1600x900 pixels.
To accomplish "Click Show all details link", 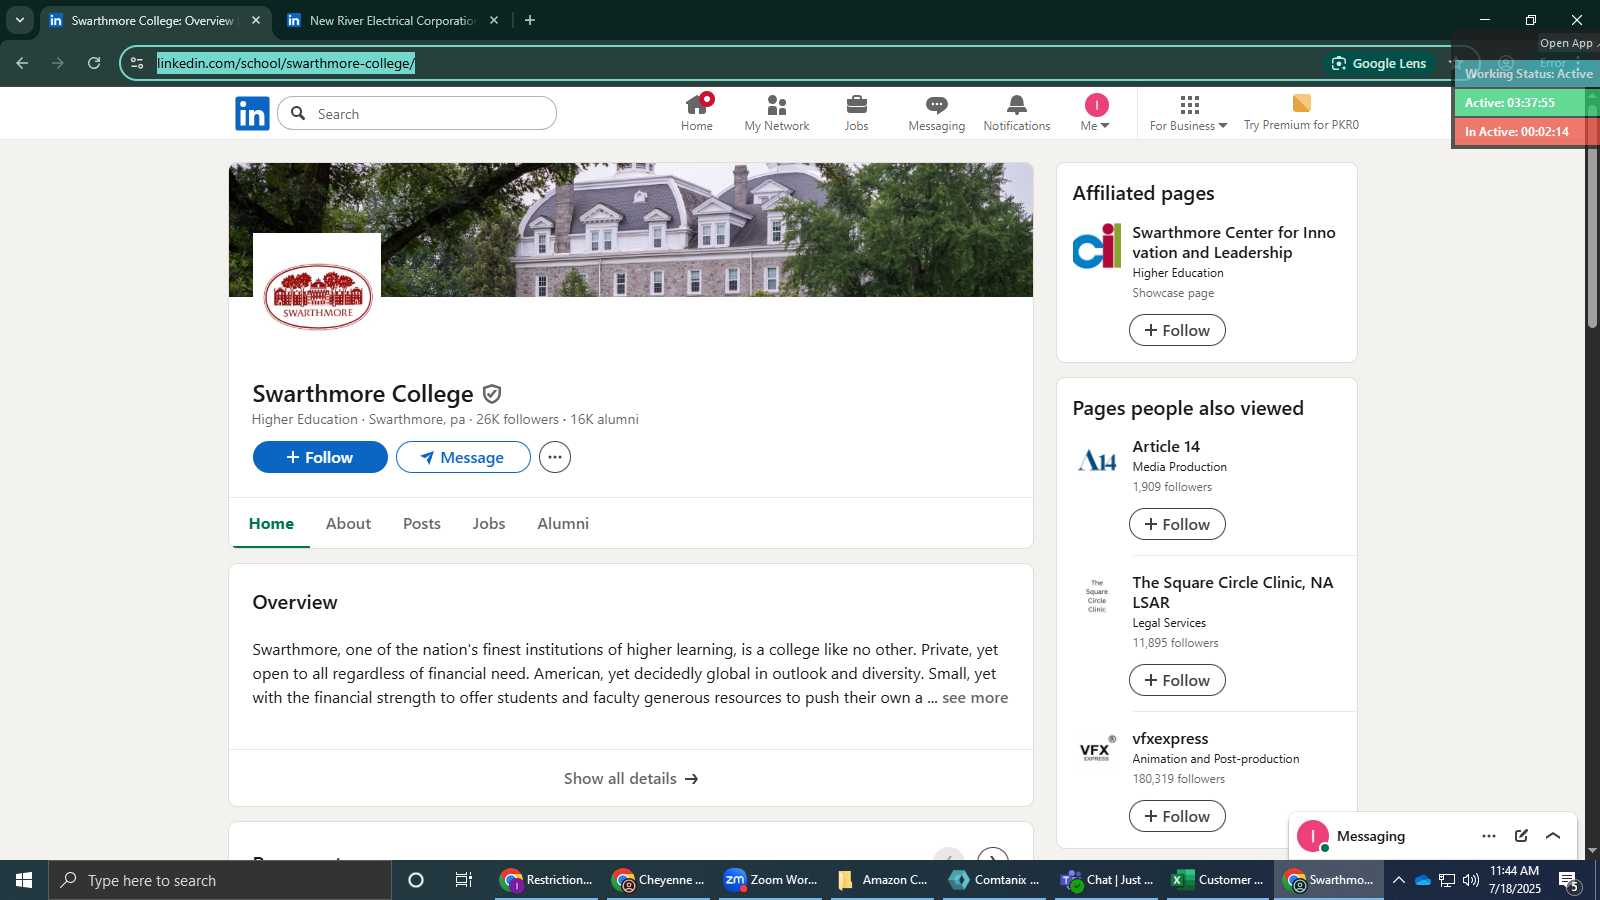I will [x=631, y=778].
